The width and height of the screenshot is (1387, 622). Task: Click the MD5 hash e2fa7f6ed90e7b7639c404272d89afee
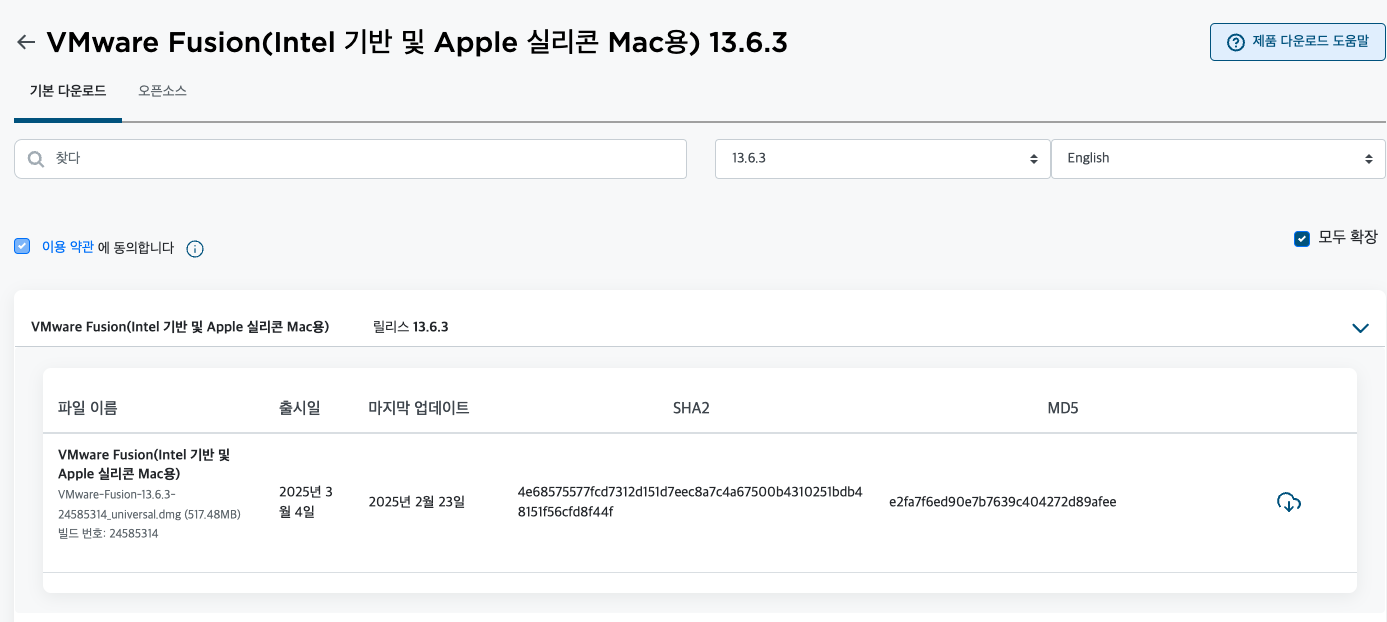click(x=1002, y=502)
